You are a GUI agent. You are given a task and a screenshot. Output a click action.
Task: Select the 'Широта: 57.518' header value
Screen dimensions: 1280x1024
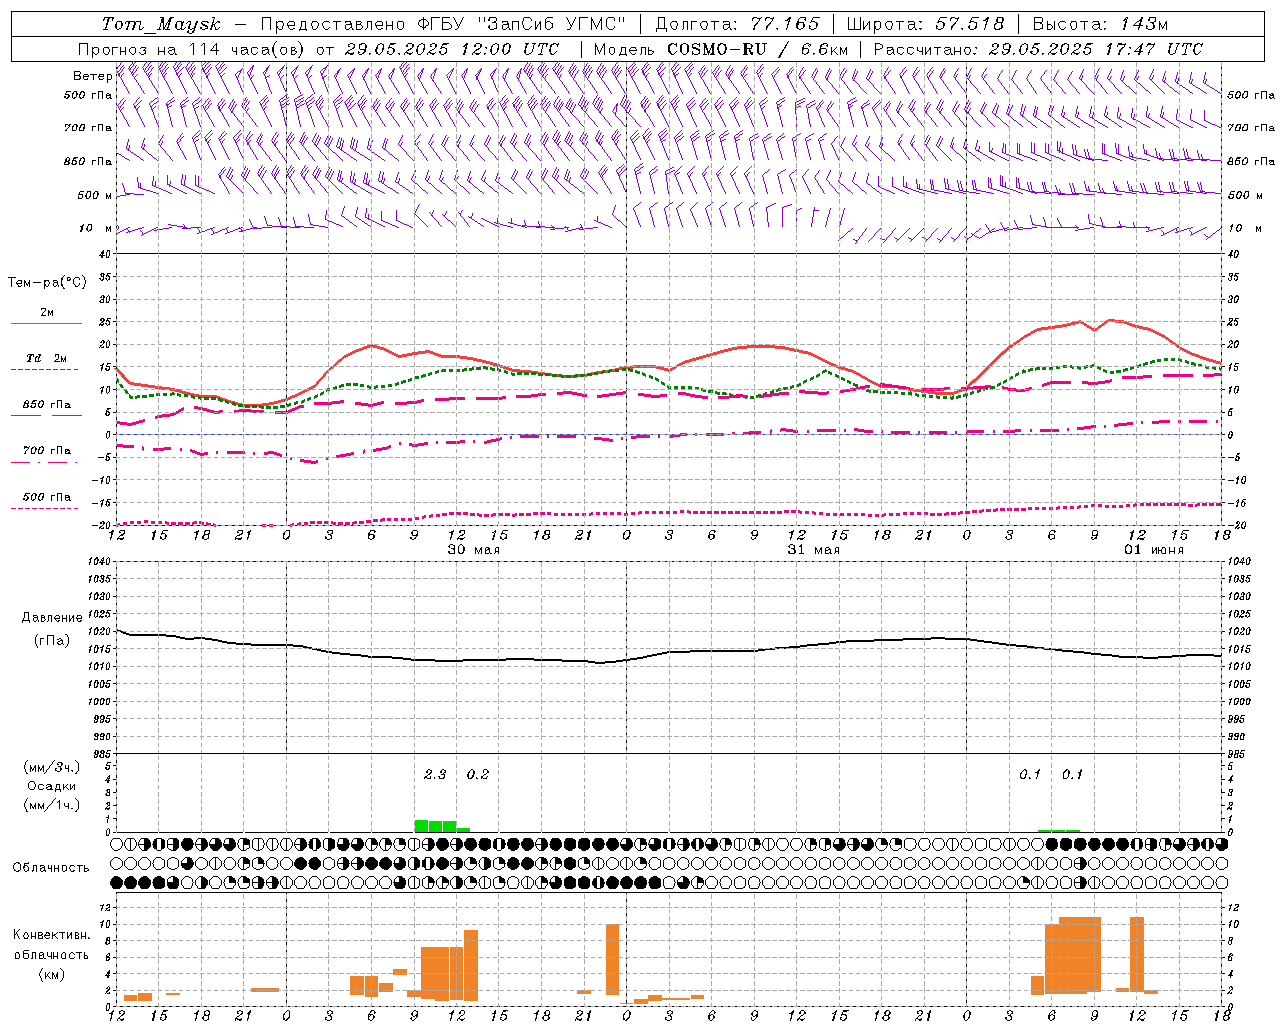926,24
